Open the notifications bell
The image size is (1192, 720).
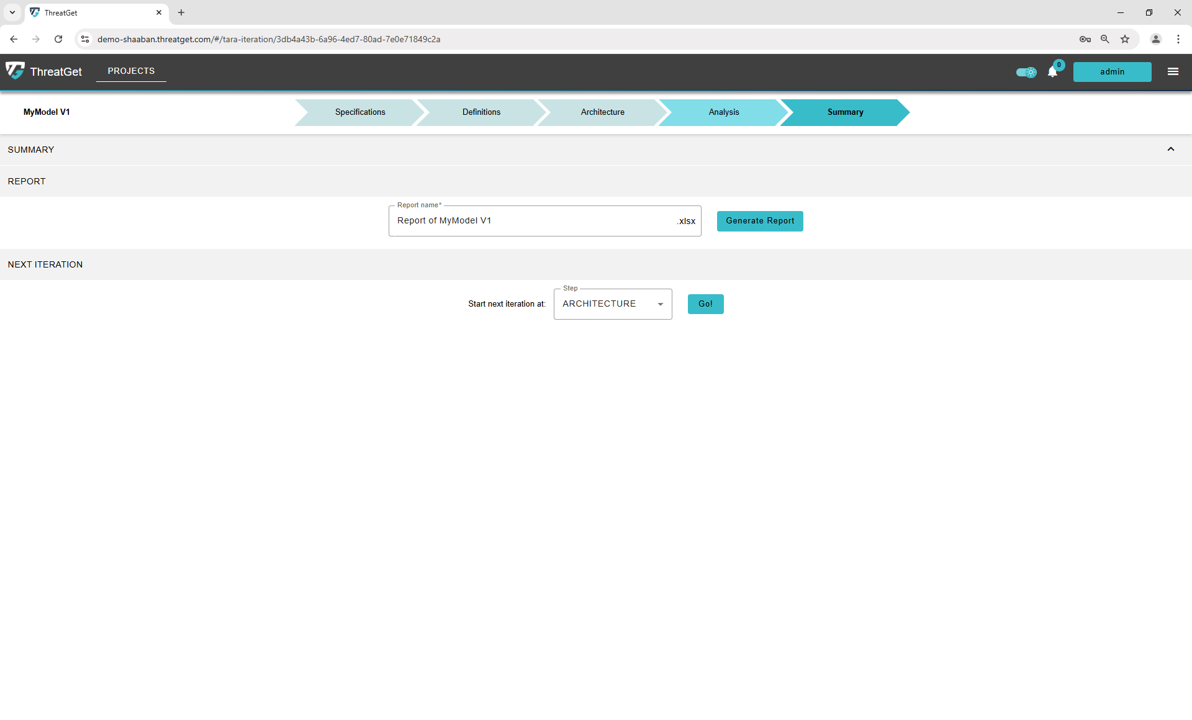click(1052, 72)
